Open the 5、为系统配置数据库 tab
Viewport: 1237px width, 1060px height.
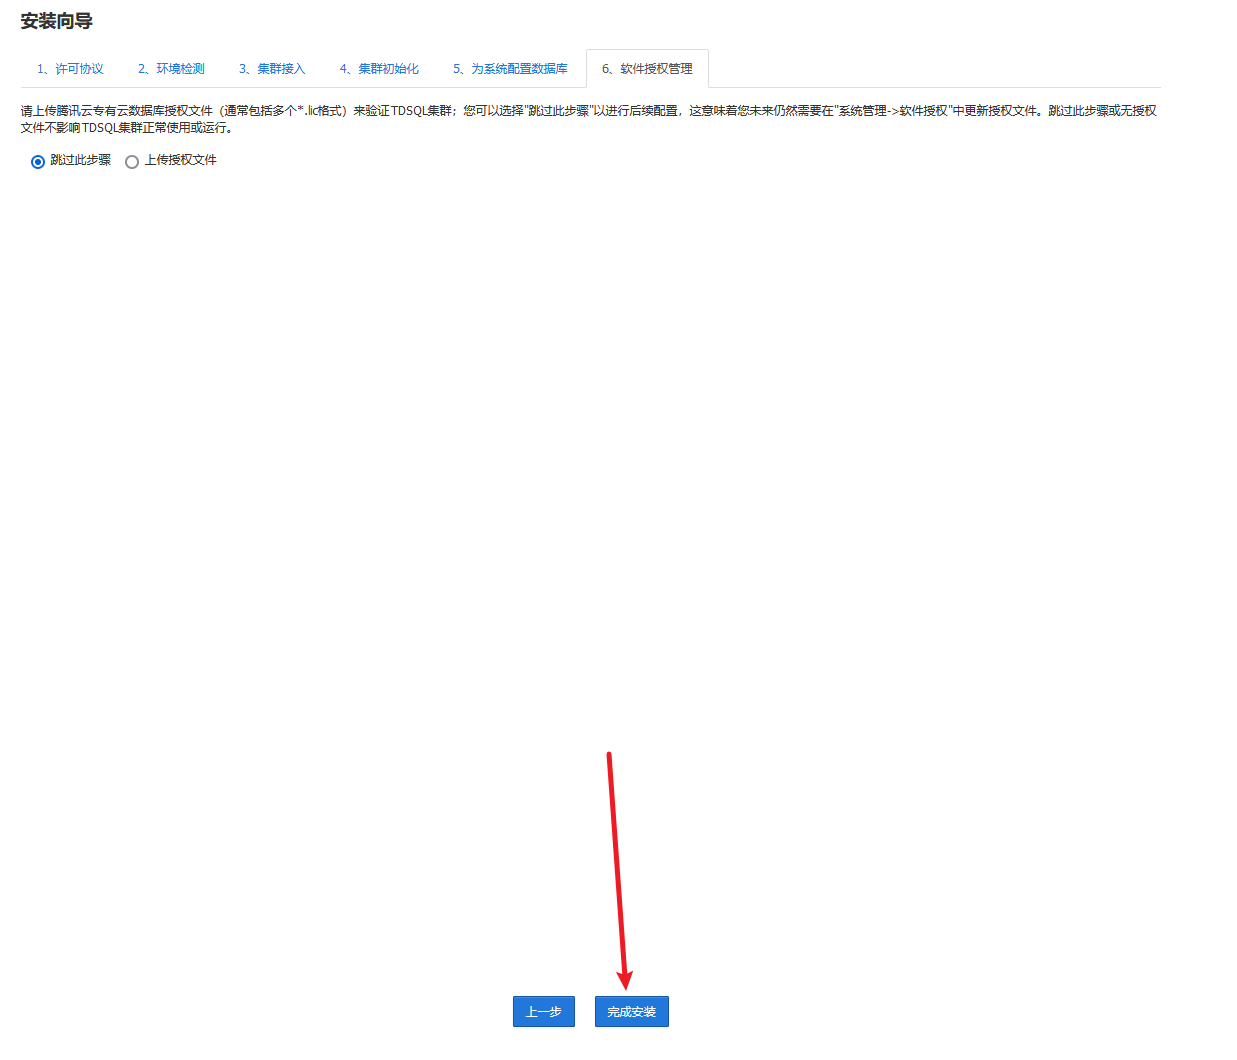[510, 69]
